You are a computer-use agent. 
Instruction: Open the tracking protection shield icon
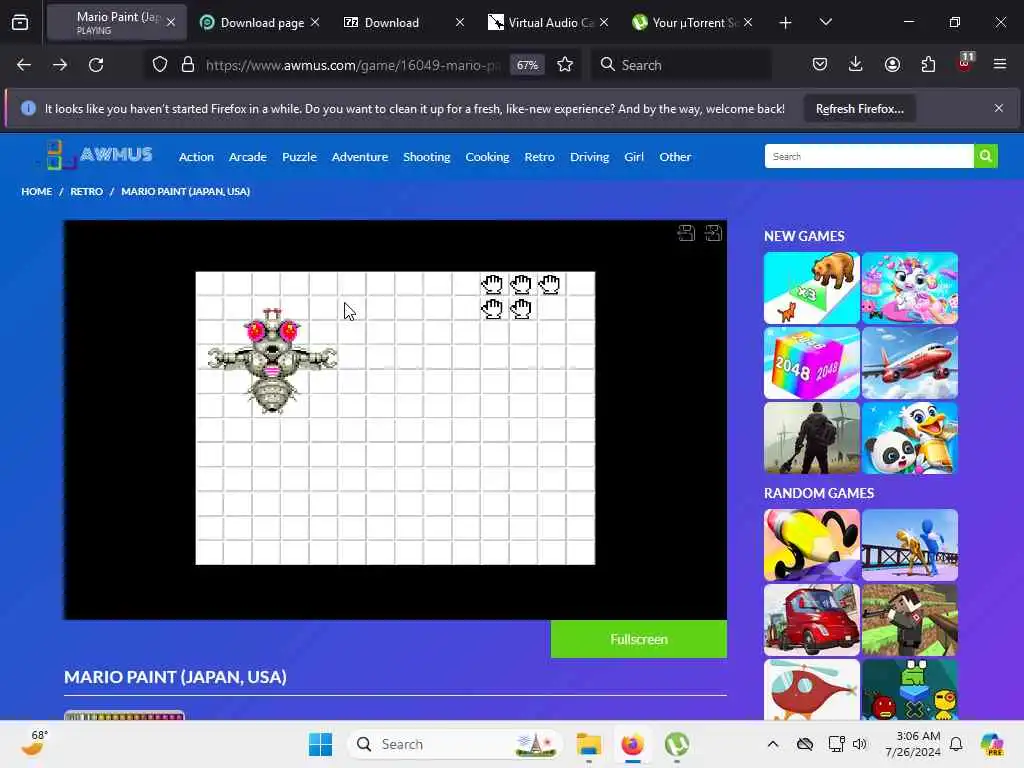click(160, 65)
